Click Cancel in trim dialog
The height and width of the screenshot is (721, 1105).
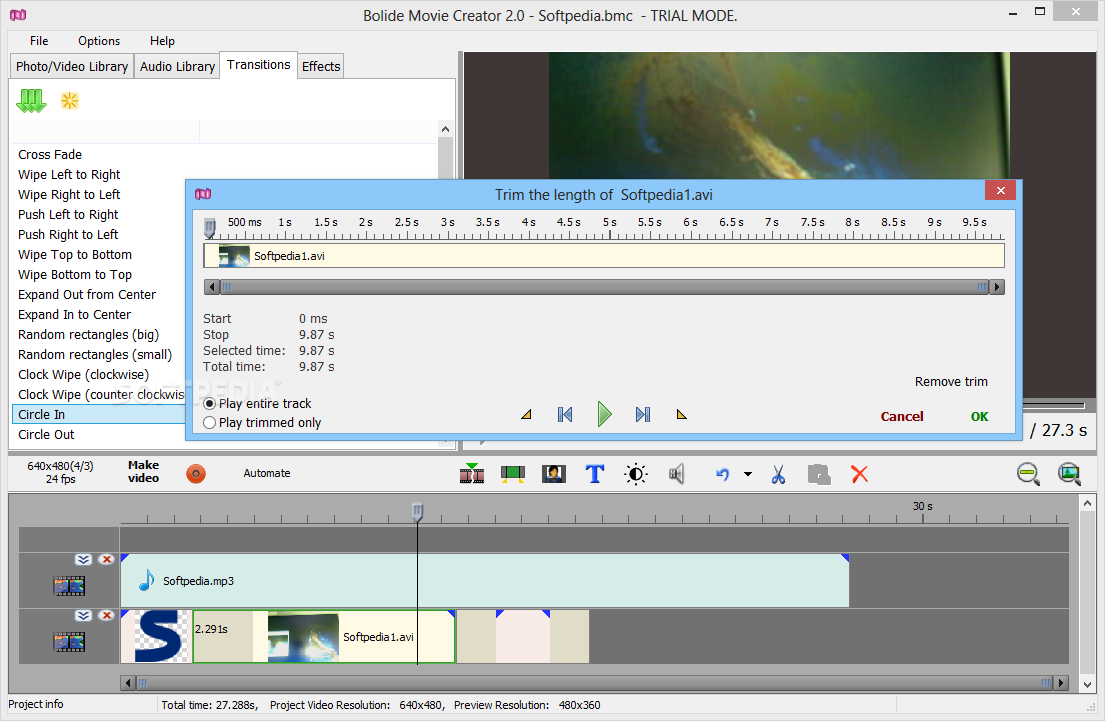(901, 417)
